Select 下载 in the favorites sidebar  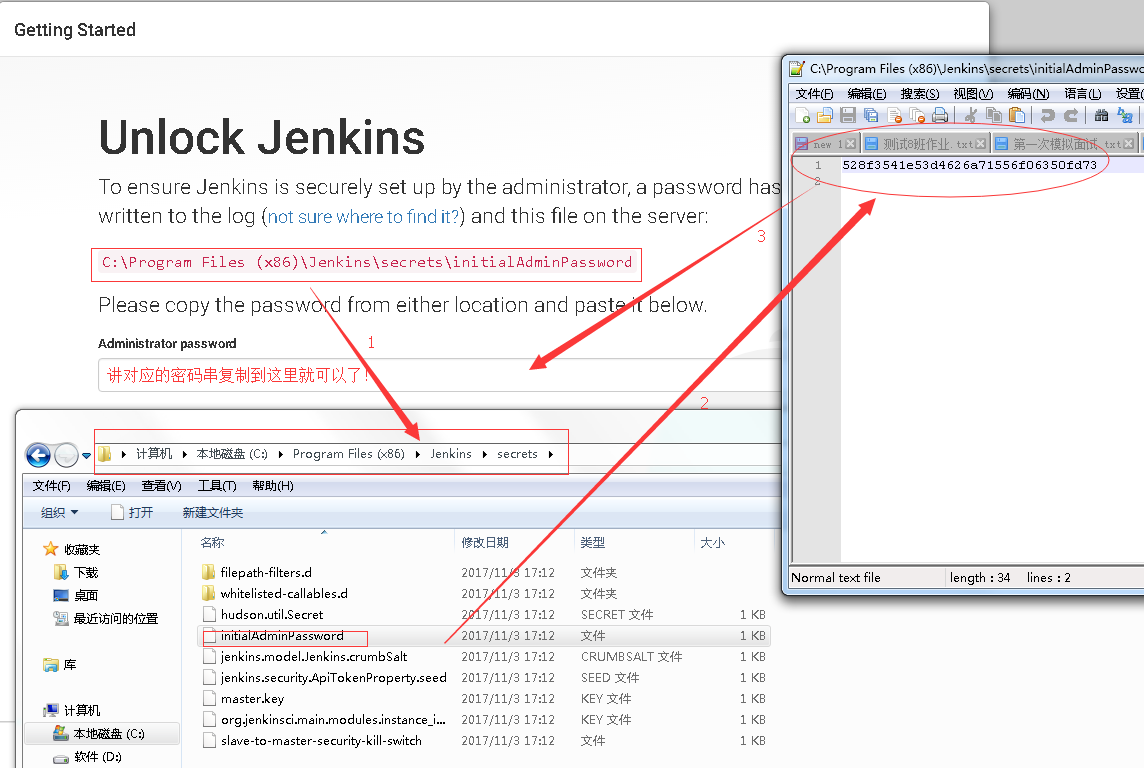click(x=86, y=573)
